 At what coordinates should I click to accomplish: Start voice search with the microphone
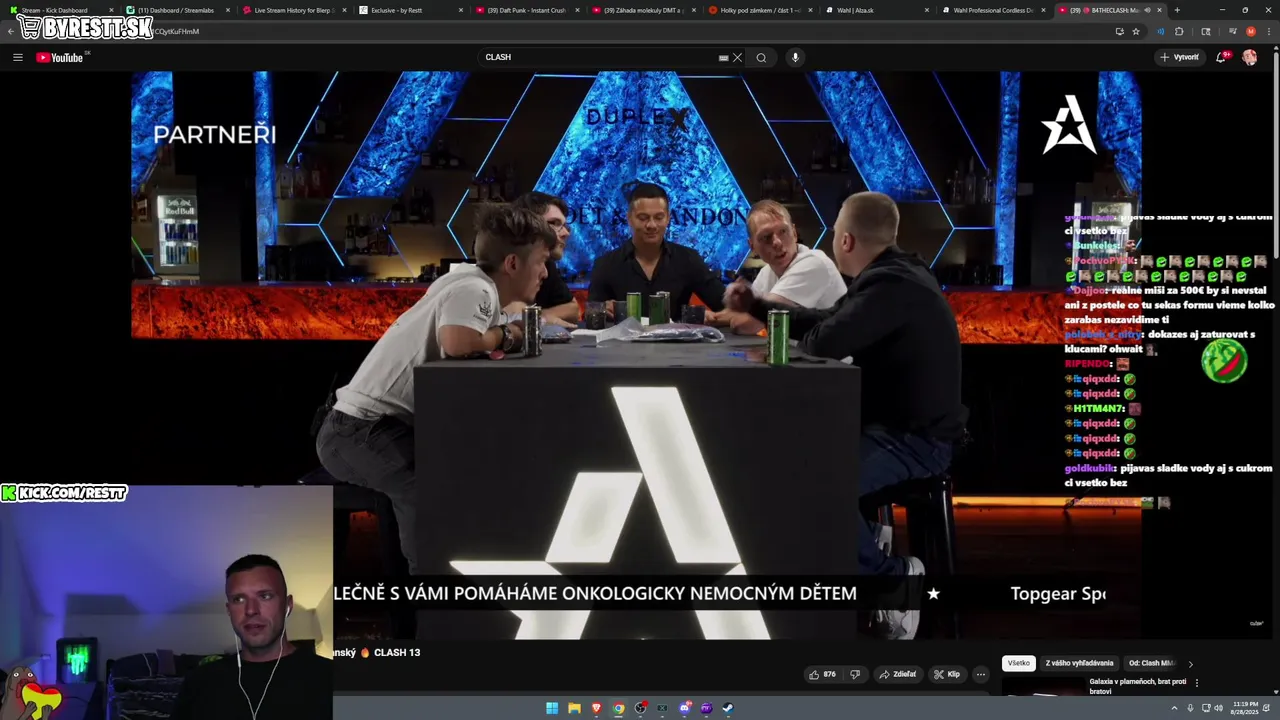point(795,57)
